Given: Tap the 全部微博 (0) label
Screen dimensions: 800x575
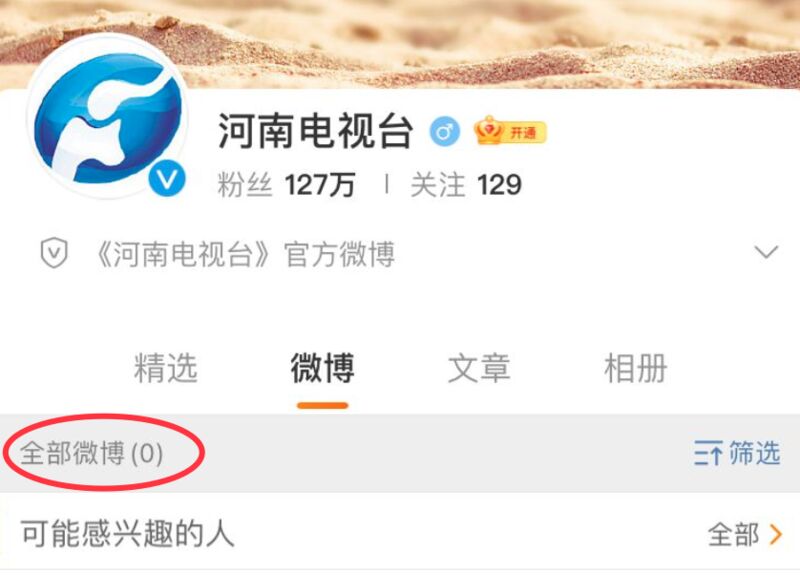Looking at the screenshot, I should pyautogui.click(x=91, y=453).
